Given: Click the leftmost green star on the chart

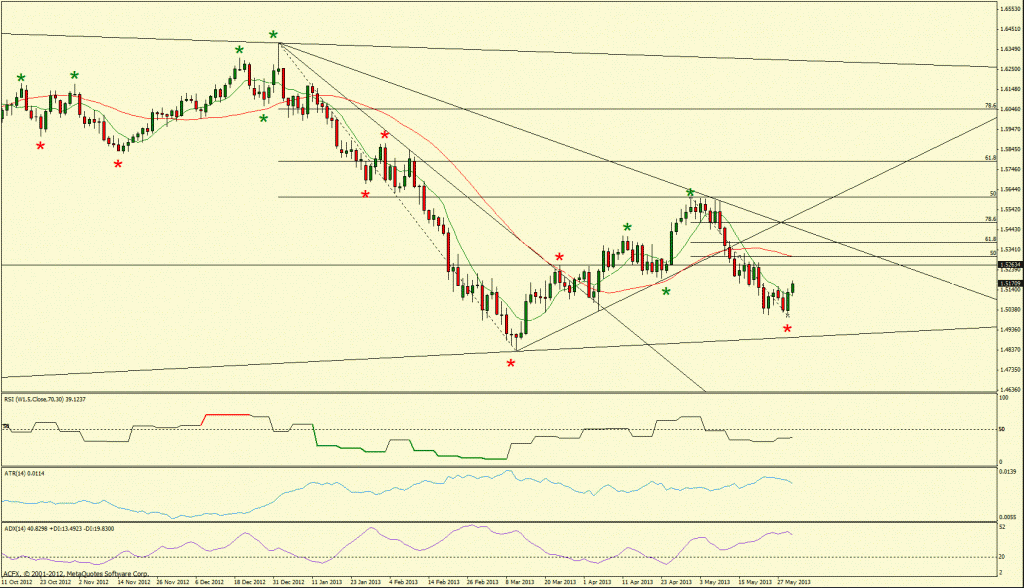Looking at the screenshot, I should tap(21, 77).
